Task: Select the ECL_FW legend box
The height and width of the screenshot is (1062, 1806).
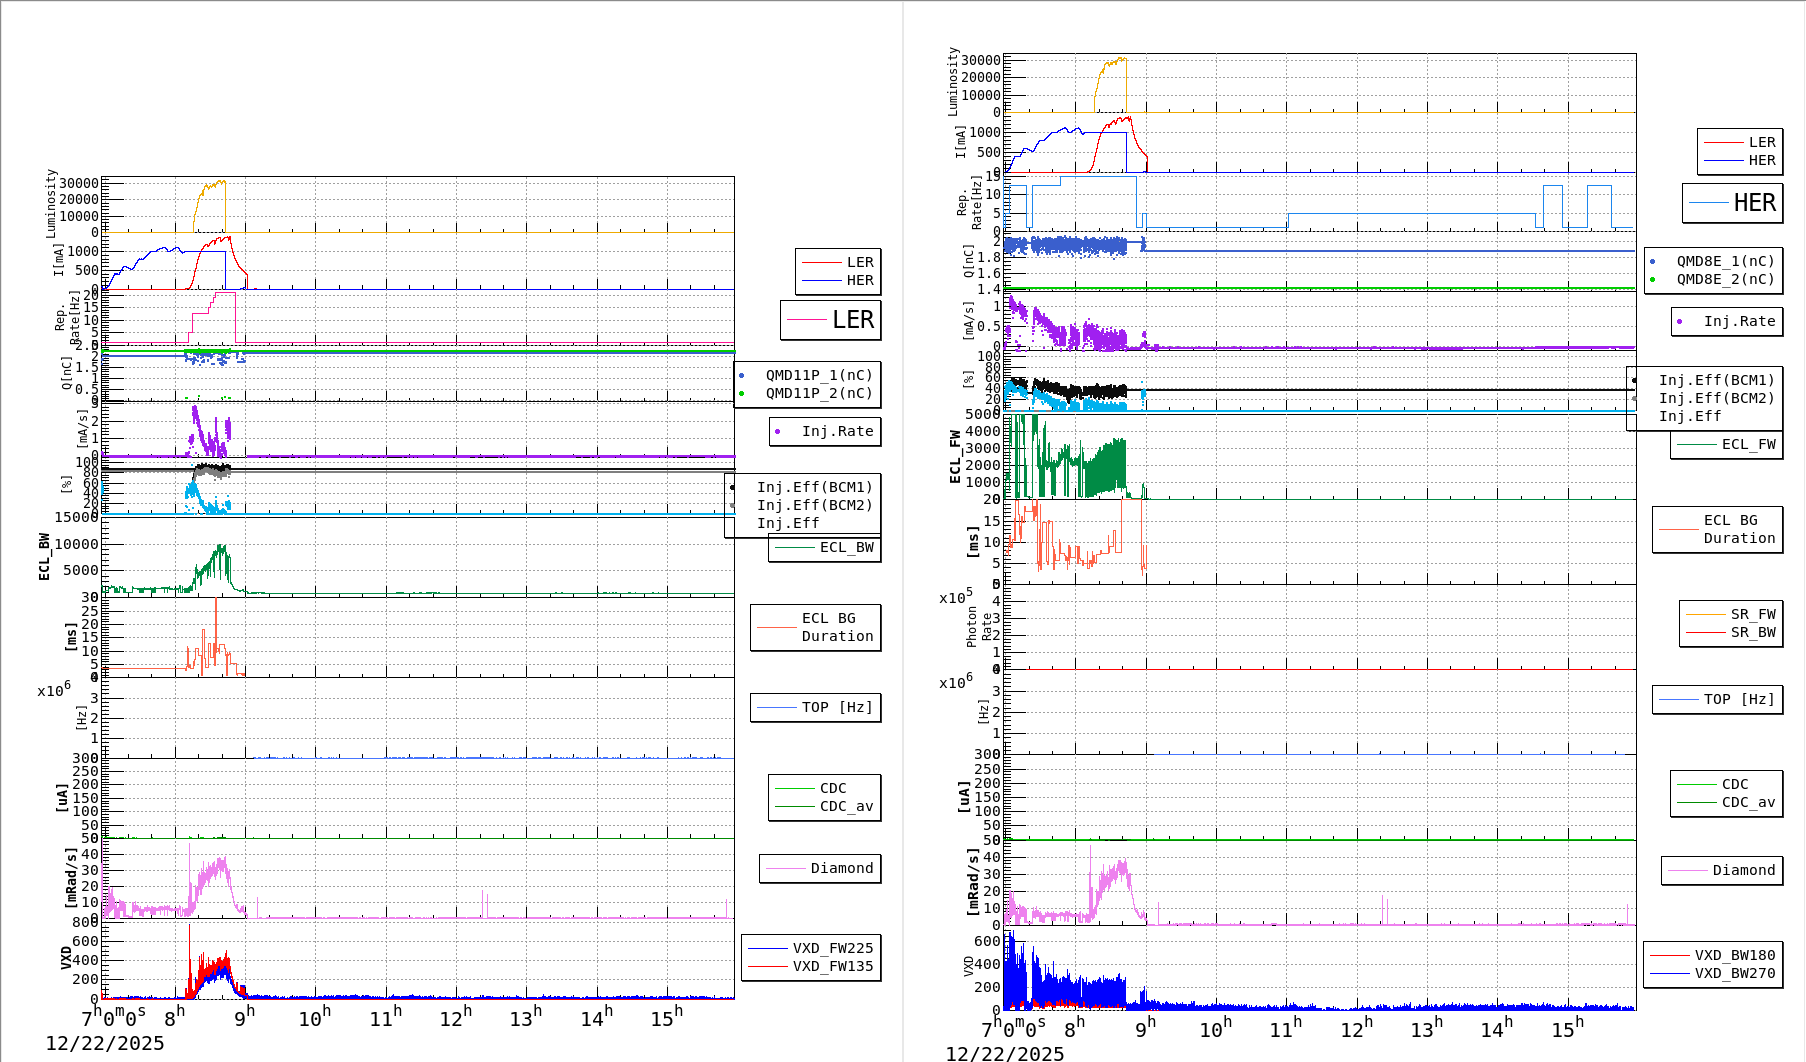Action: (x=1726, y=444)
